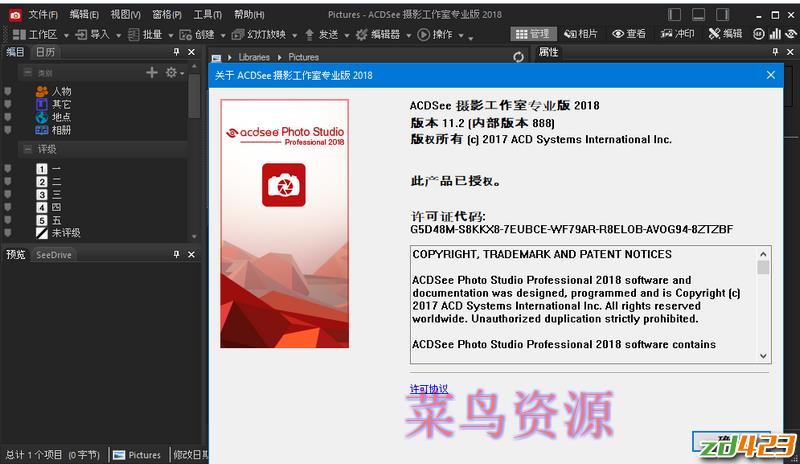Toggle the bottom panel layout icon
Viewport: 800px width, 464px height.
pyautogui.click(x=698, y=15)
